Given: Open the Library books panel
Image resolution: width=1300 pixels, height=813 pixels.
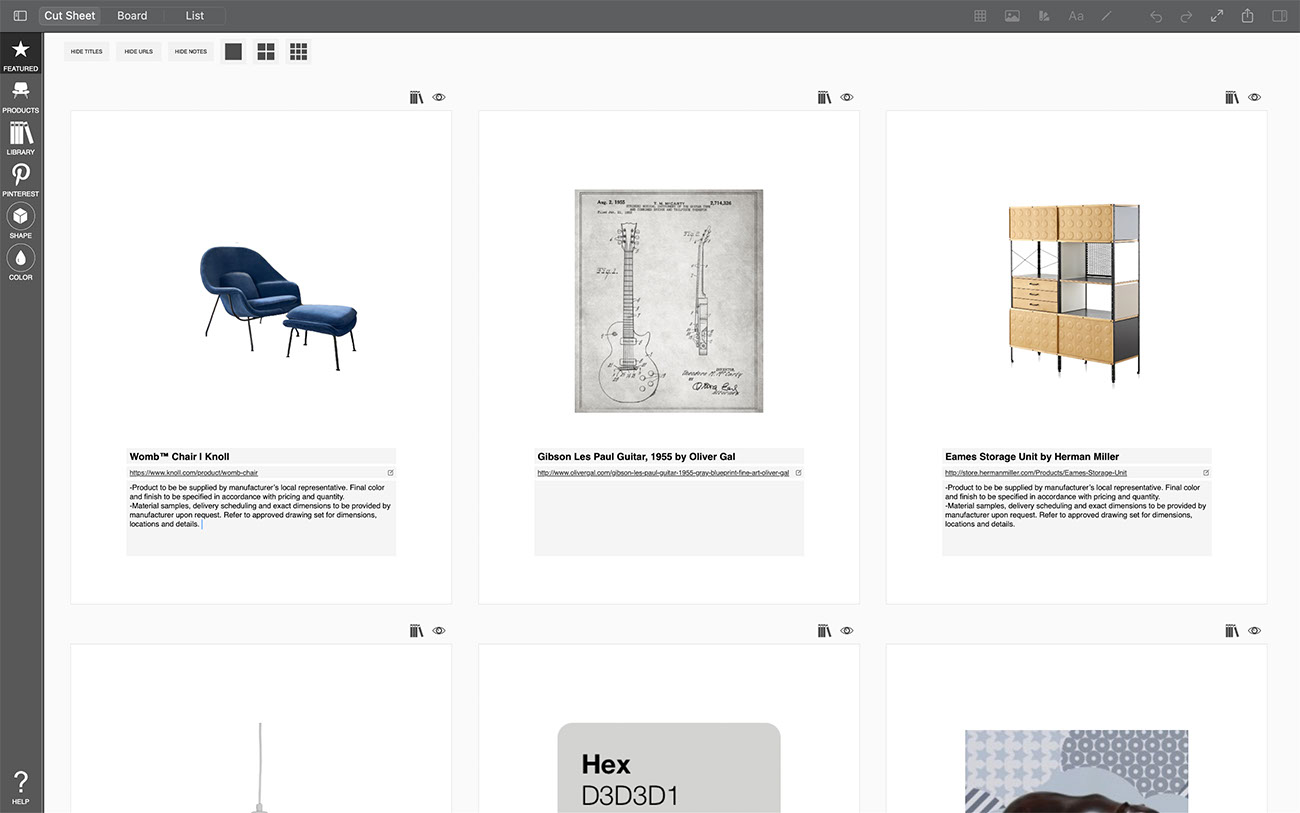Looking at the screenshot, I should tap(20, 138).
